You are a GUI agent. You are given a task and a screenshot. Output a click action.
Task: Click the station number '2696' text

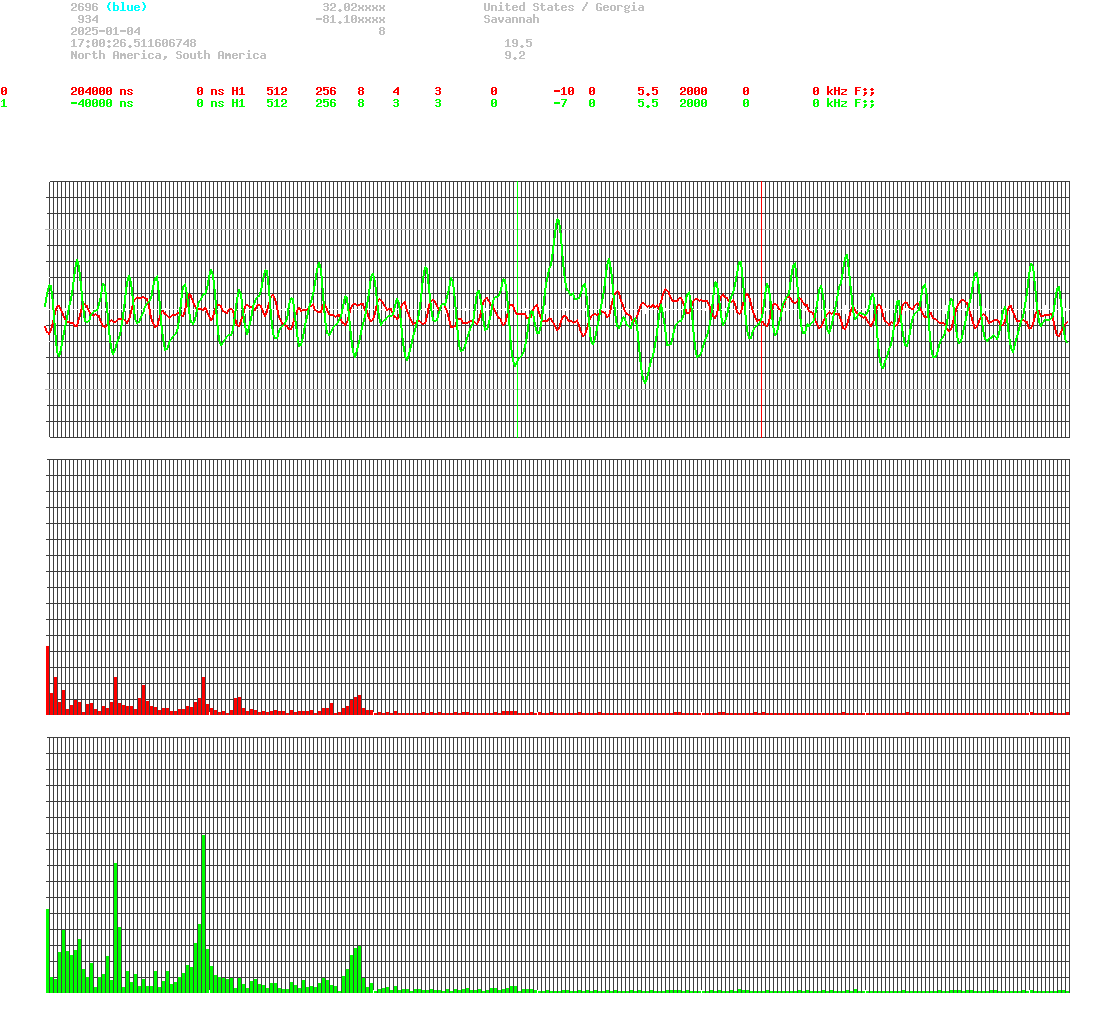84,7
